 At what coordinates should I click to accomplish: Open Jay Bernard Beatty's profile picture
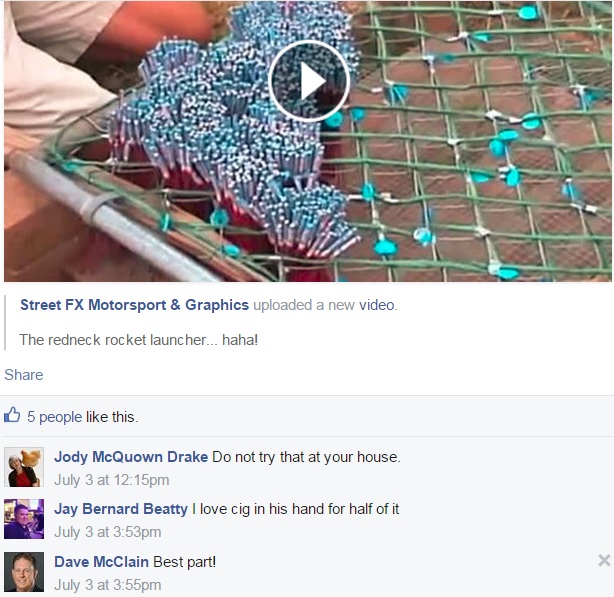24,519
